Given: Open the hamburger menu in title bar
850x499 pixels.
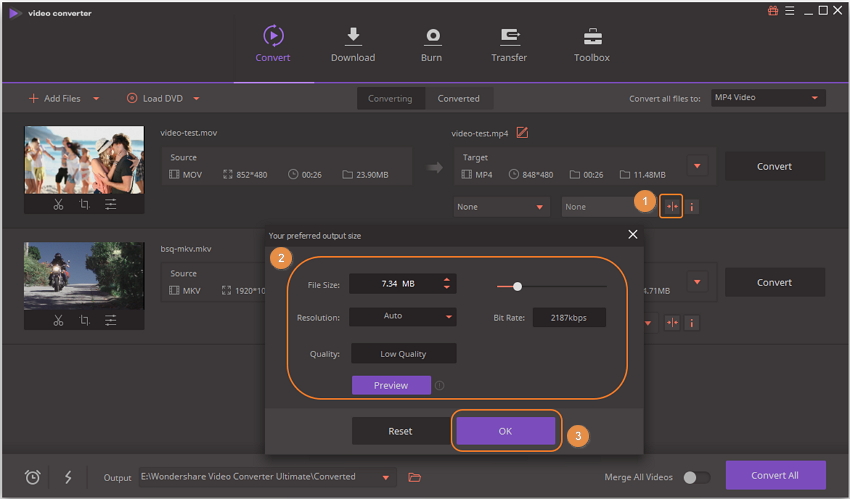Looking at the screenshot, I should [790, 11].
